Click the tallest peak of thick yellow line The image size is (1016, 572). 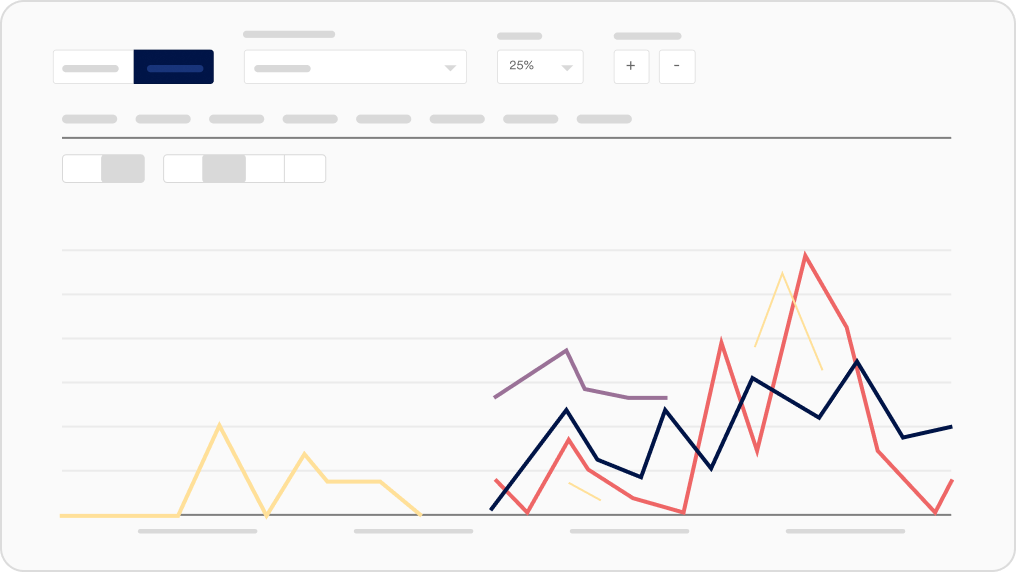coord(219,425)
